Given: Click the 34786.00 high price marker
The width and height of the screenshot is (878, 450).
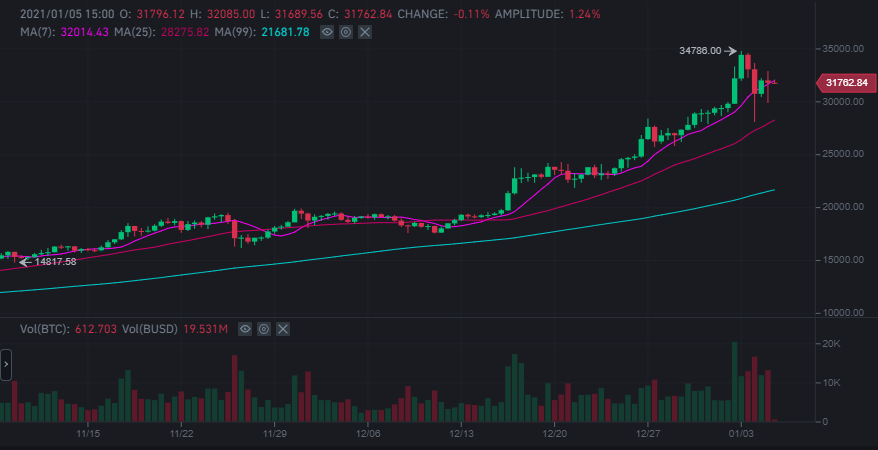Looking at the screenshot, I should [700, 51].
